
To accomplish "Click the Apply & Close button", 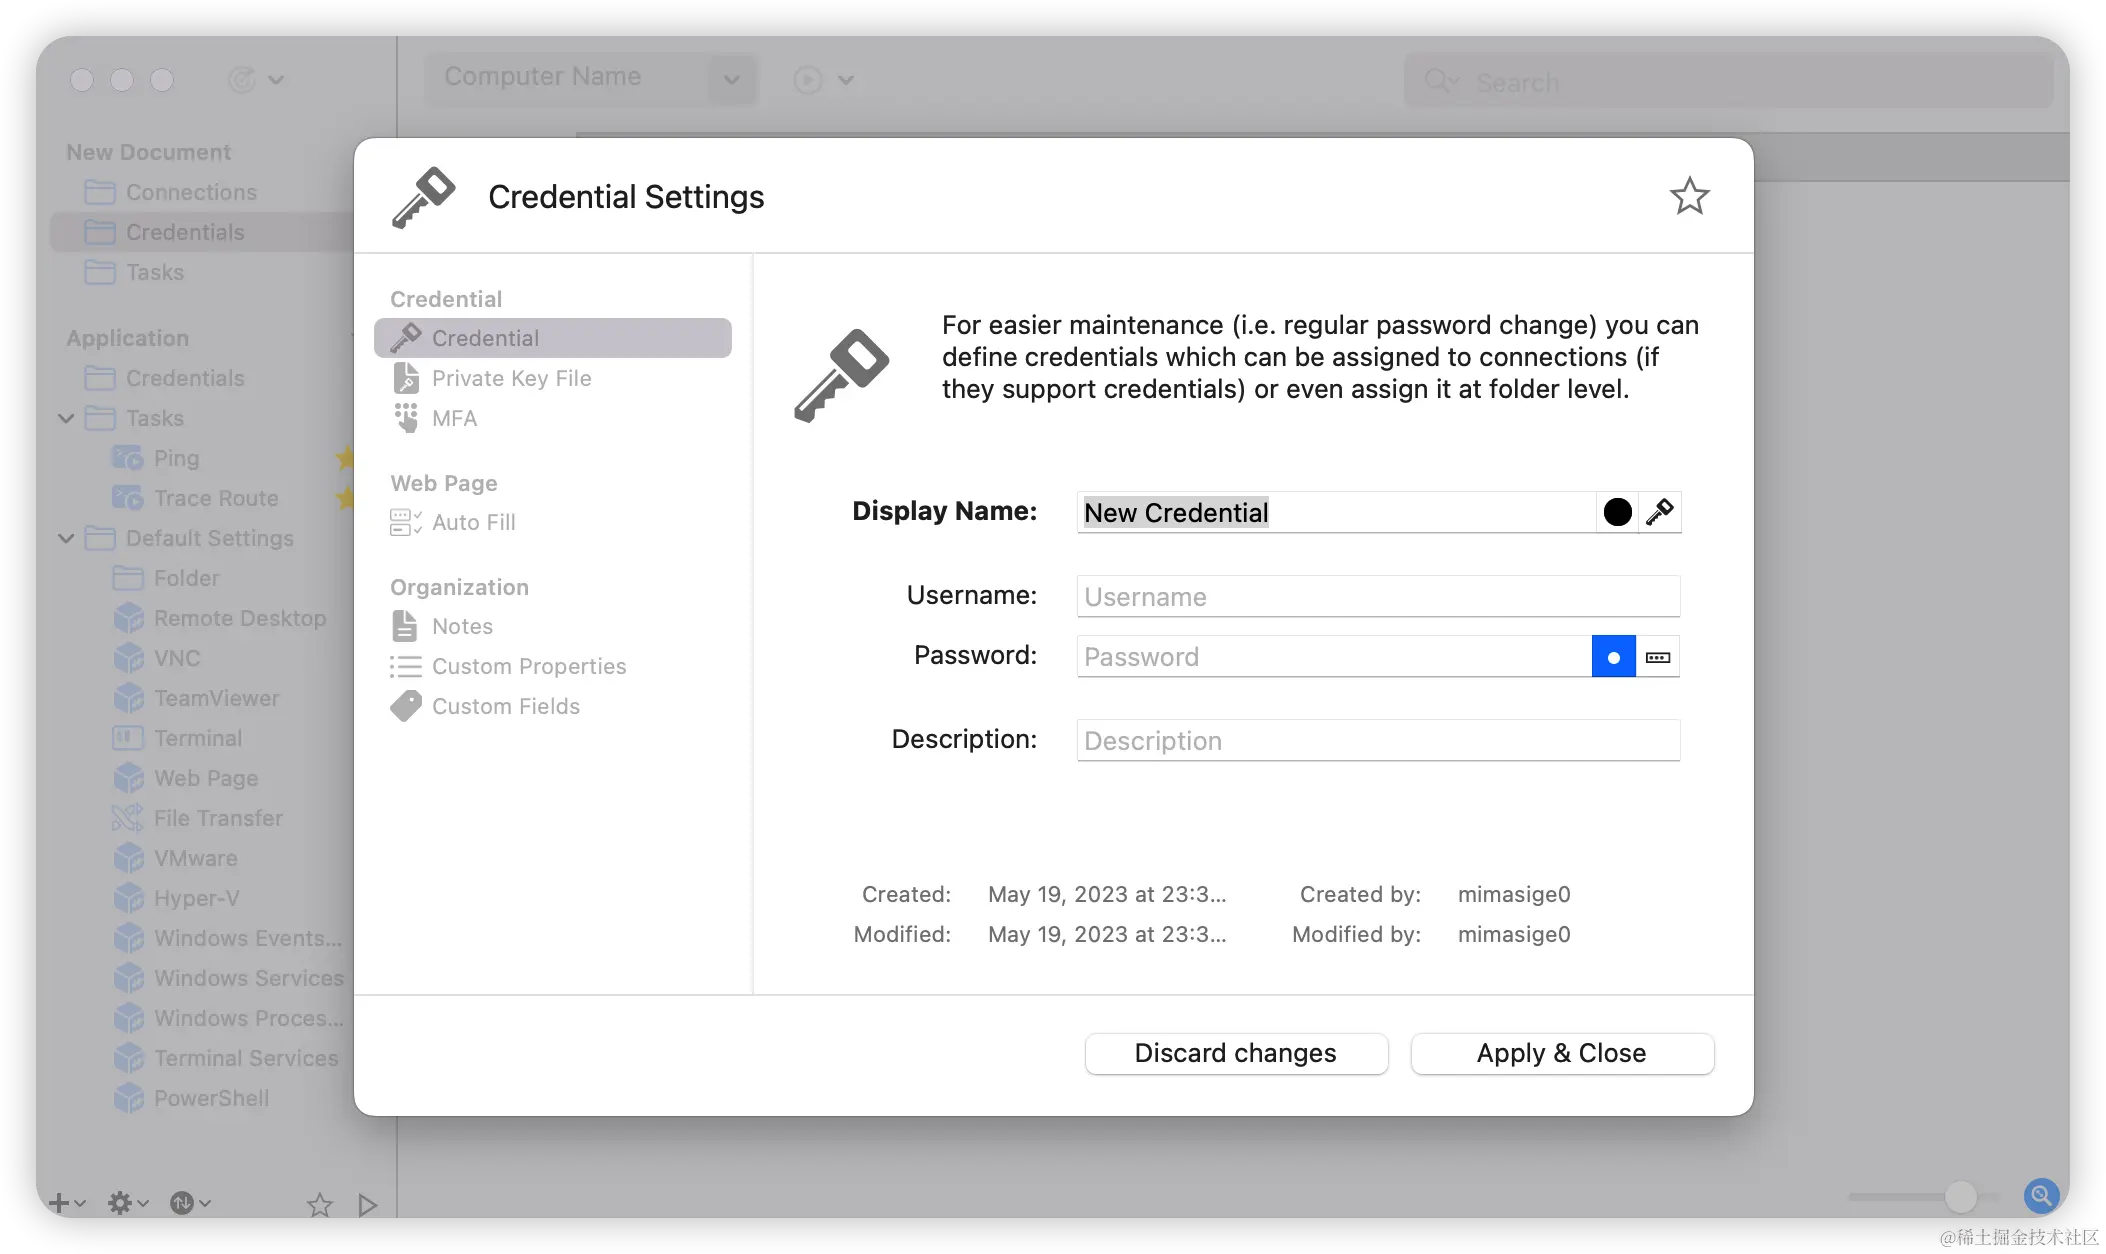I will point(1561,1053).
